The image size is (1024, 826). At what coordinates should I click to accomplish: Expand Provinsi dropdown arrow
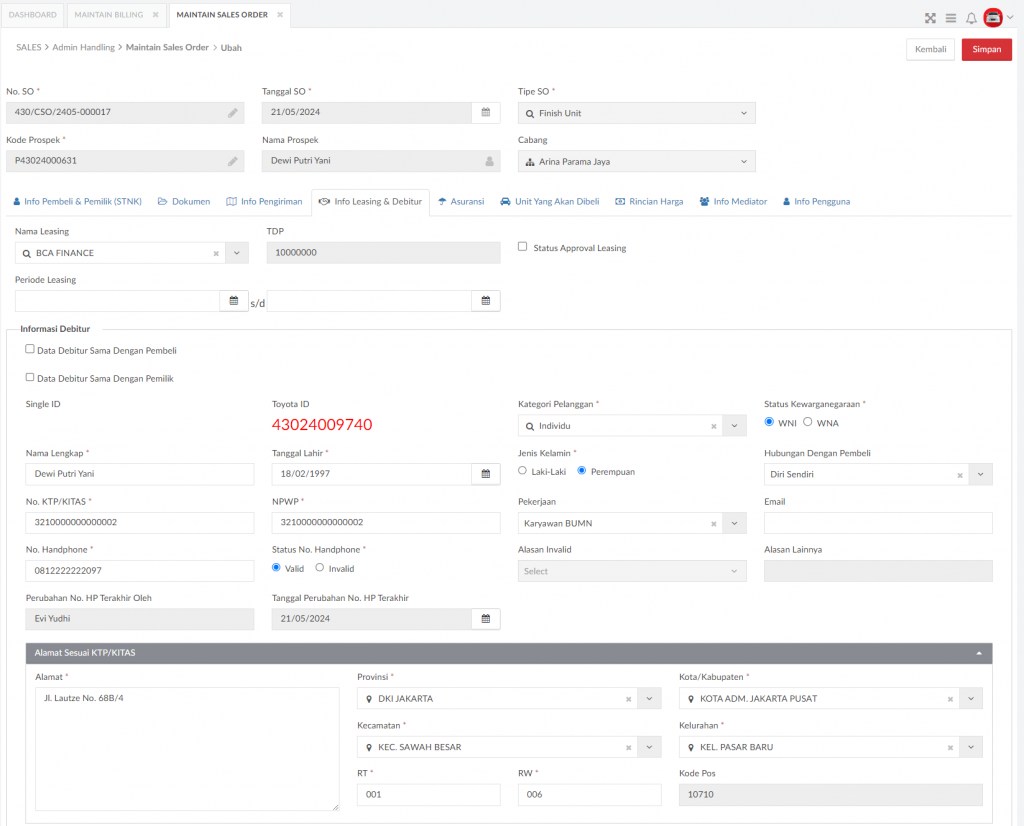(650, 699)
